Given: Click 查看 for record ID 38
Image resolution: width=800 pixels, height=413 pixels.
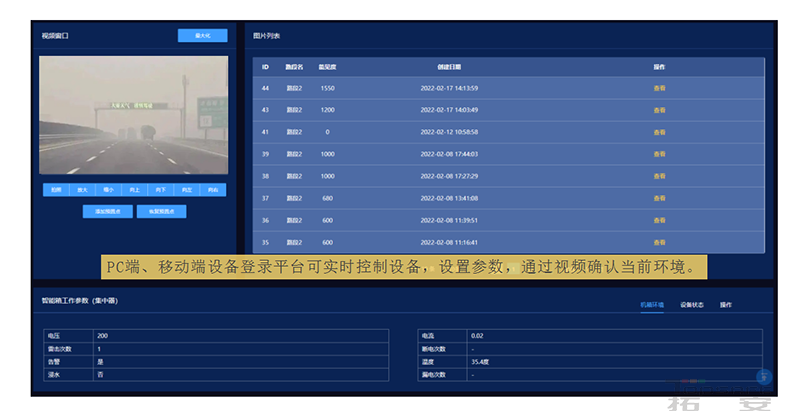Looking at the screenshot, I should [x=660, y=176].
